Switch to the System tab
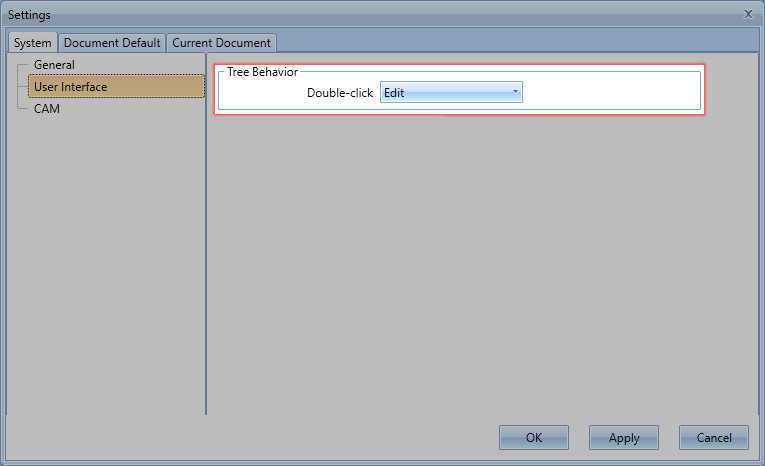Viewport: 765px width, 466px height. (x=33, y=43)
